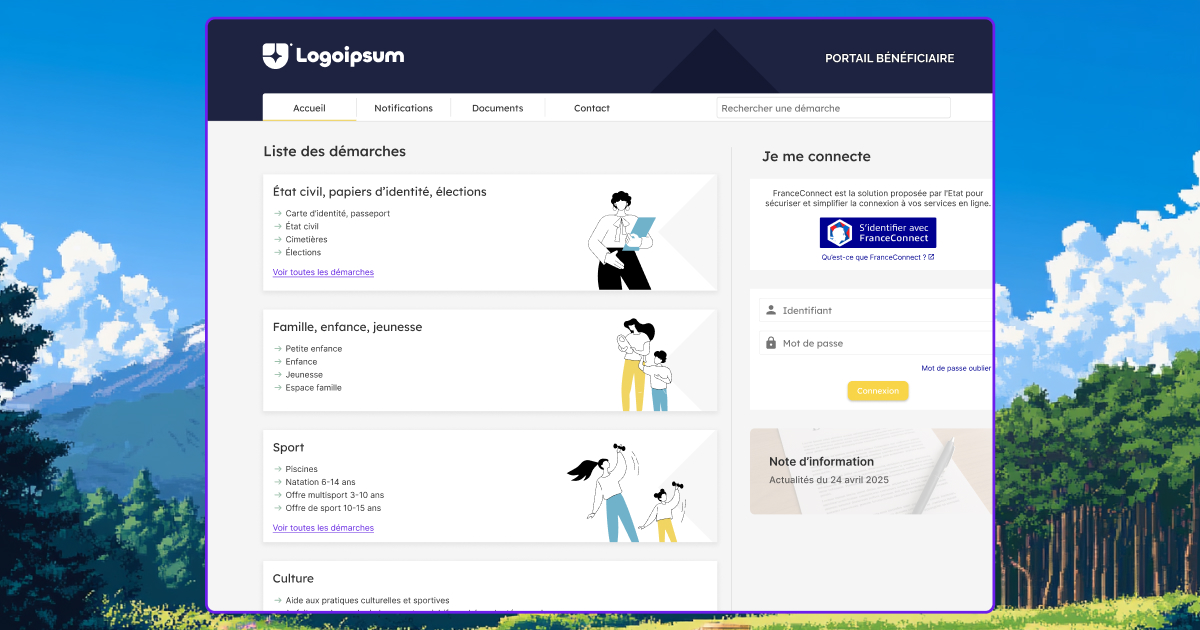Select the Contact tab
Viewport: 1200px width, 630px height.
click(x=591, y=107)
